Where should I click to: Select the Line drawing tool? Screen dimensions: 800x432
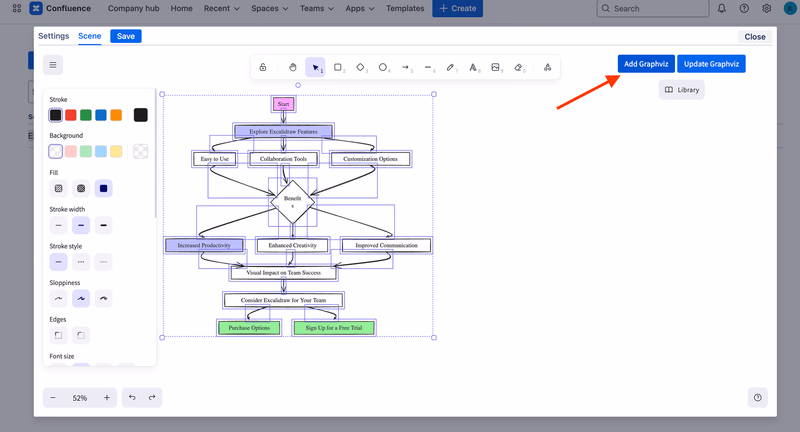(x=428, y=67)
